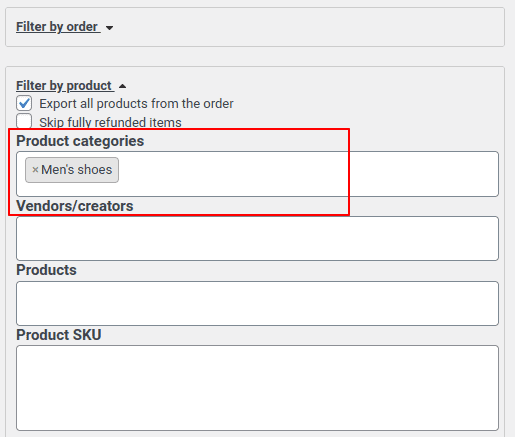515x437 pixels.
Task: Click the Export all products label text
Action: [x=136, y=104]
